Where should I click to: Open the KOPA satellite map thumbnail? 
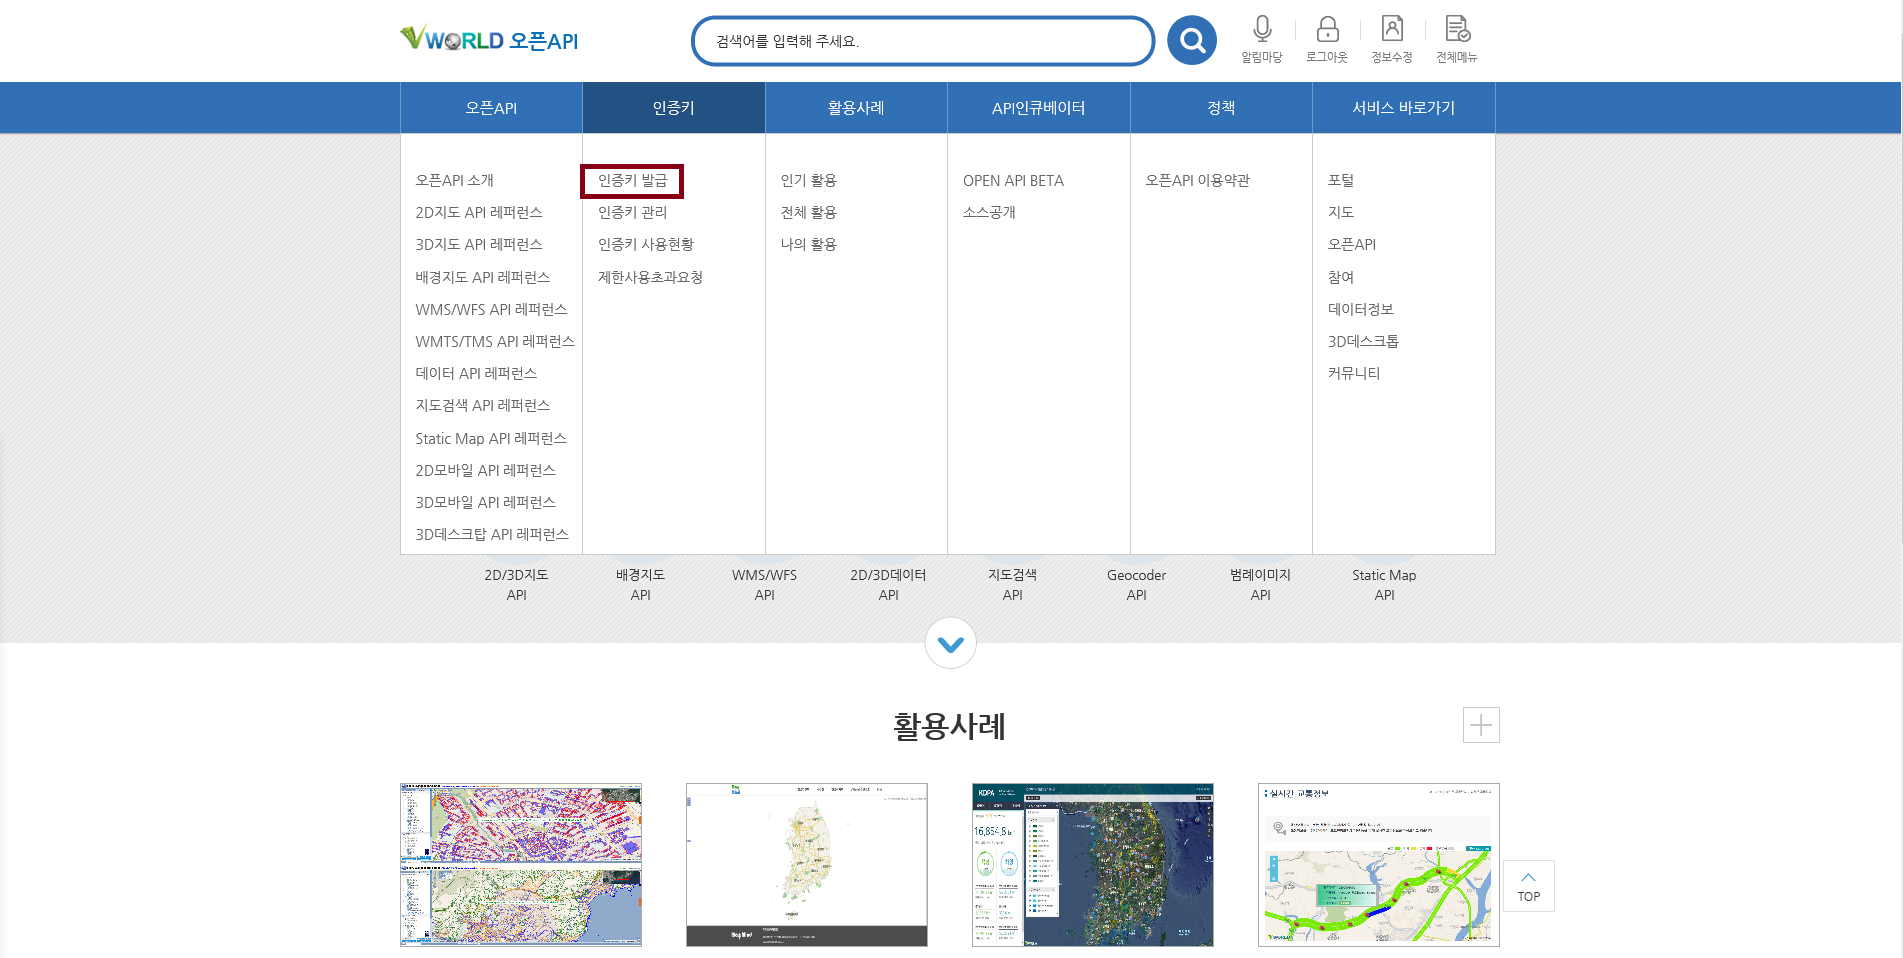tap(1093, 865)
